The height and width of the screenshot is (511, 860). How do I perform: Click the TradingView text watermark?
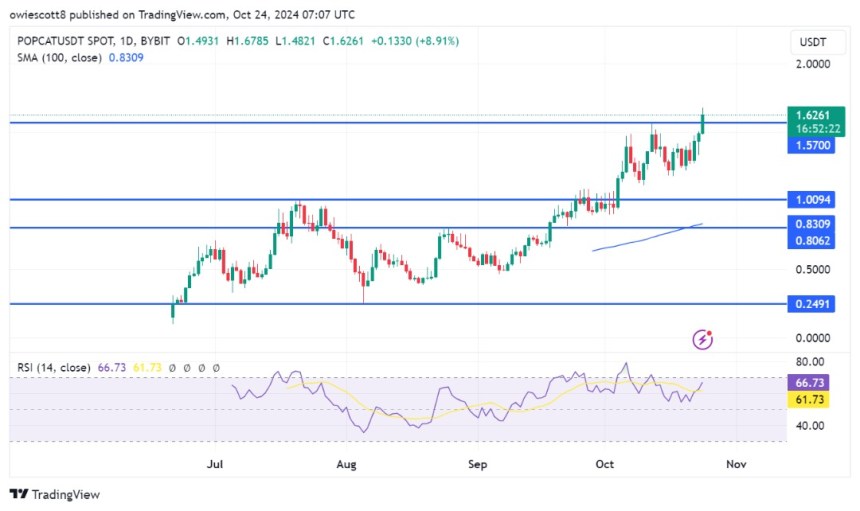click(x=66, y=495)
